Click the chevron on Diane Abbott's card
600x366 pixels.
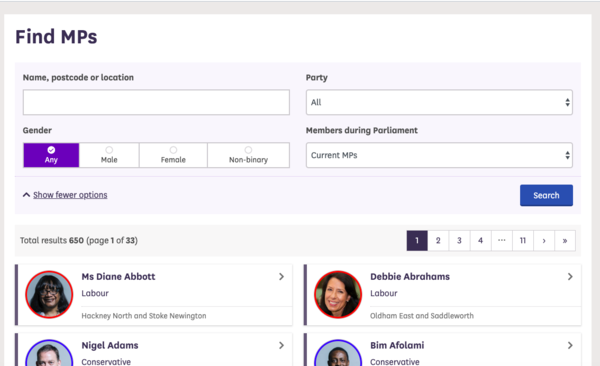282,276
